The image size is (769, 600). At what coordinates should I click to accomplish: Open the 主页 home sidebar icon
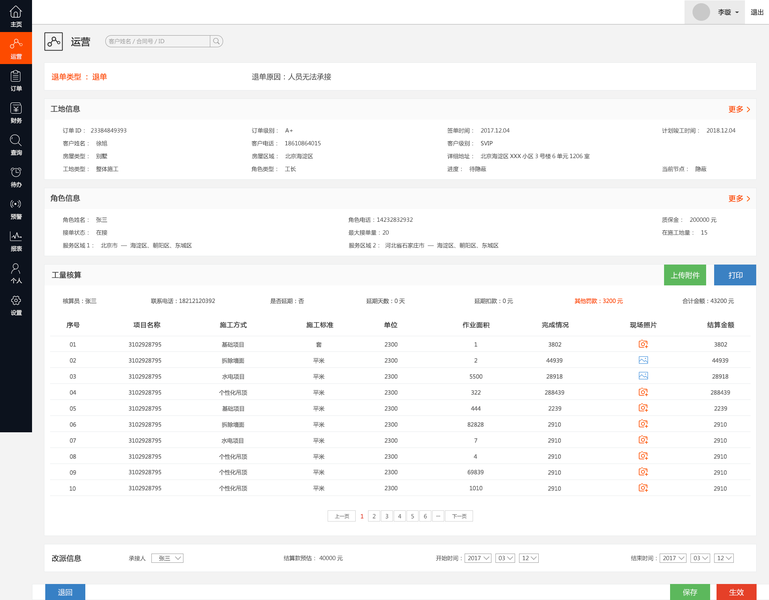[16, 16]
